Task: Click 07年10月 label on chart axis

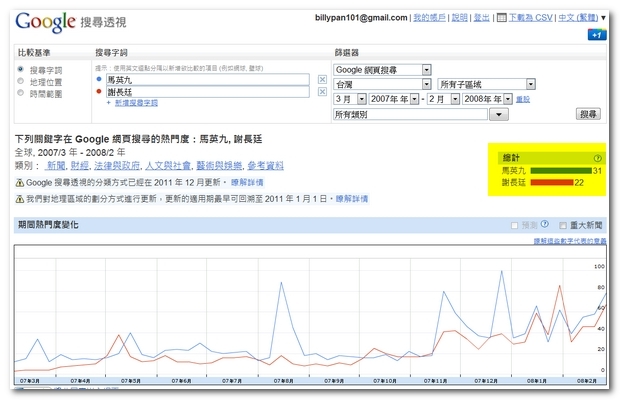Action: (x=385, y=381)
